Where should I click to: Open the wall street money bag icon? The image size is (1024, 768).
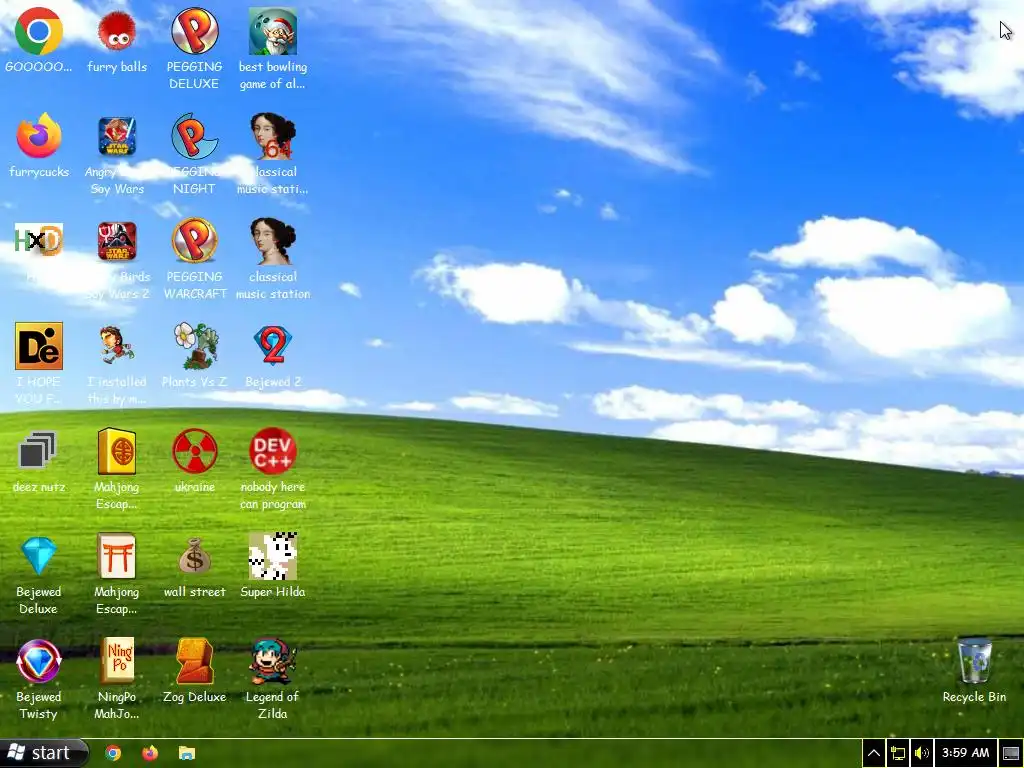(x=195, y=556)
